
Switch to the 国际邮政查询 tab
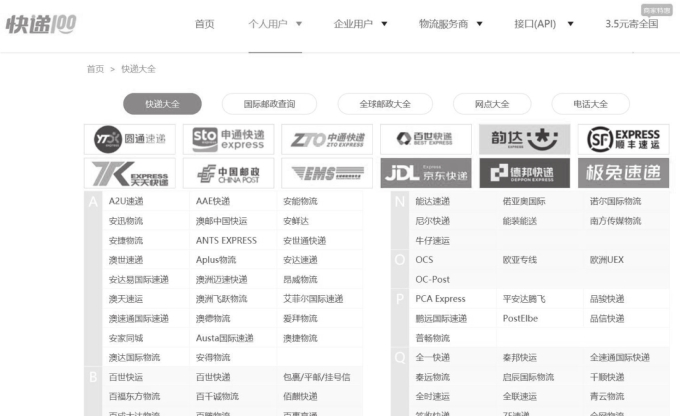tap(269, 104)
